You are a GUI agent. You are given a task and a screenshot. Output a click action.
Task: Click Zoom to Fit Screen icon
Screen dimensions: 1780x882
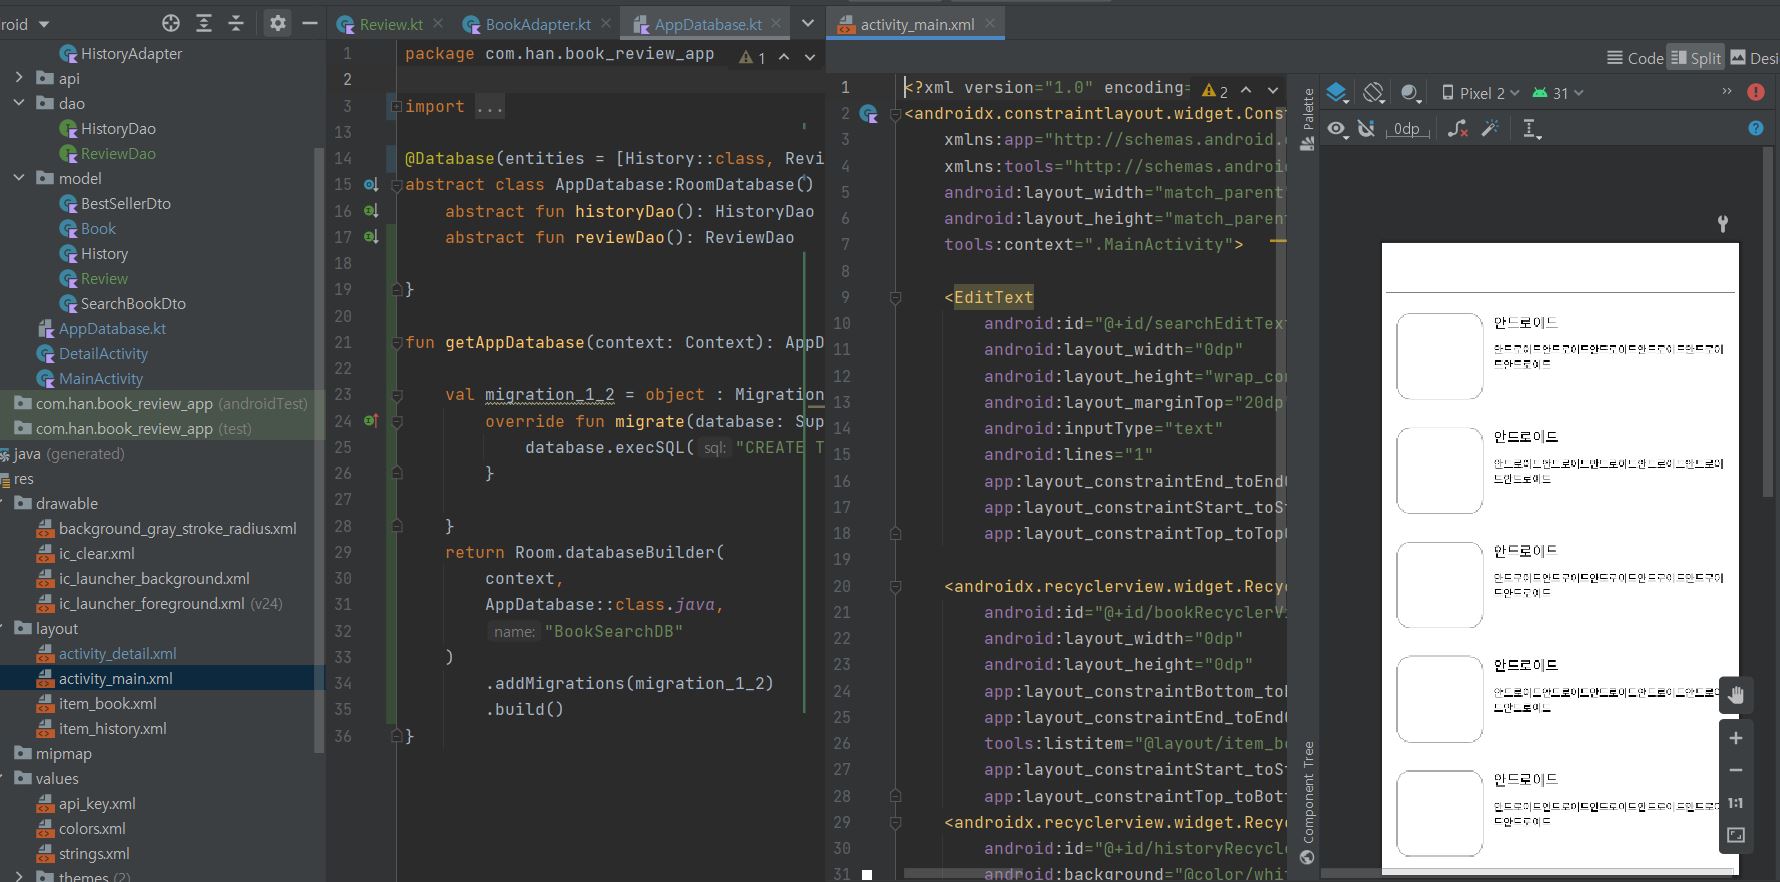point(1736,835)
